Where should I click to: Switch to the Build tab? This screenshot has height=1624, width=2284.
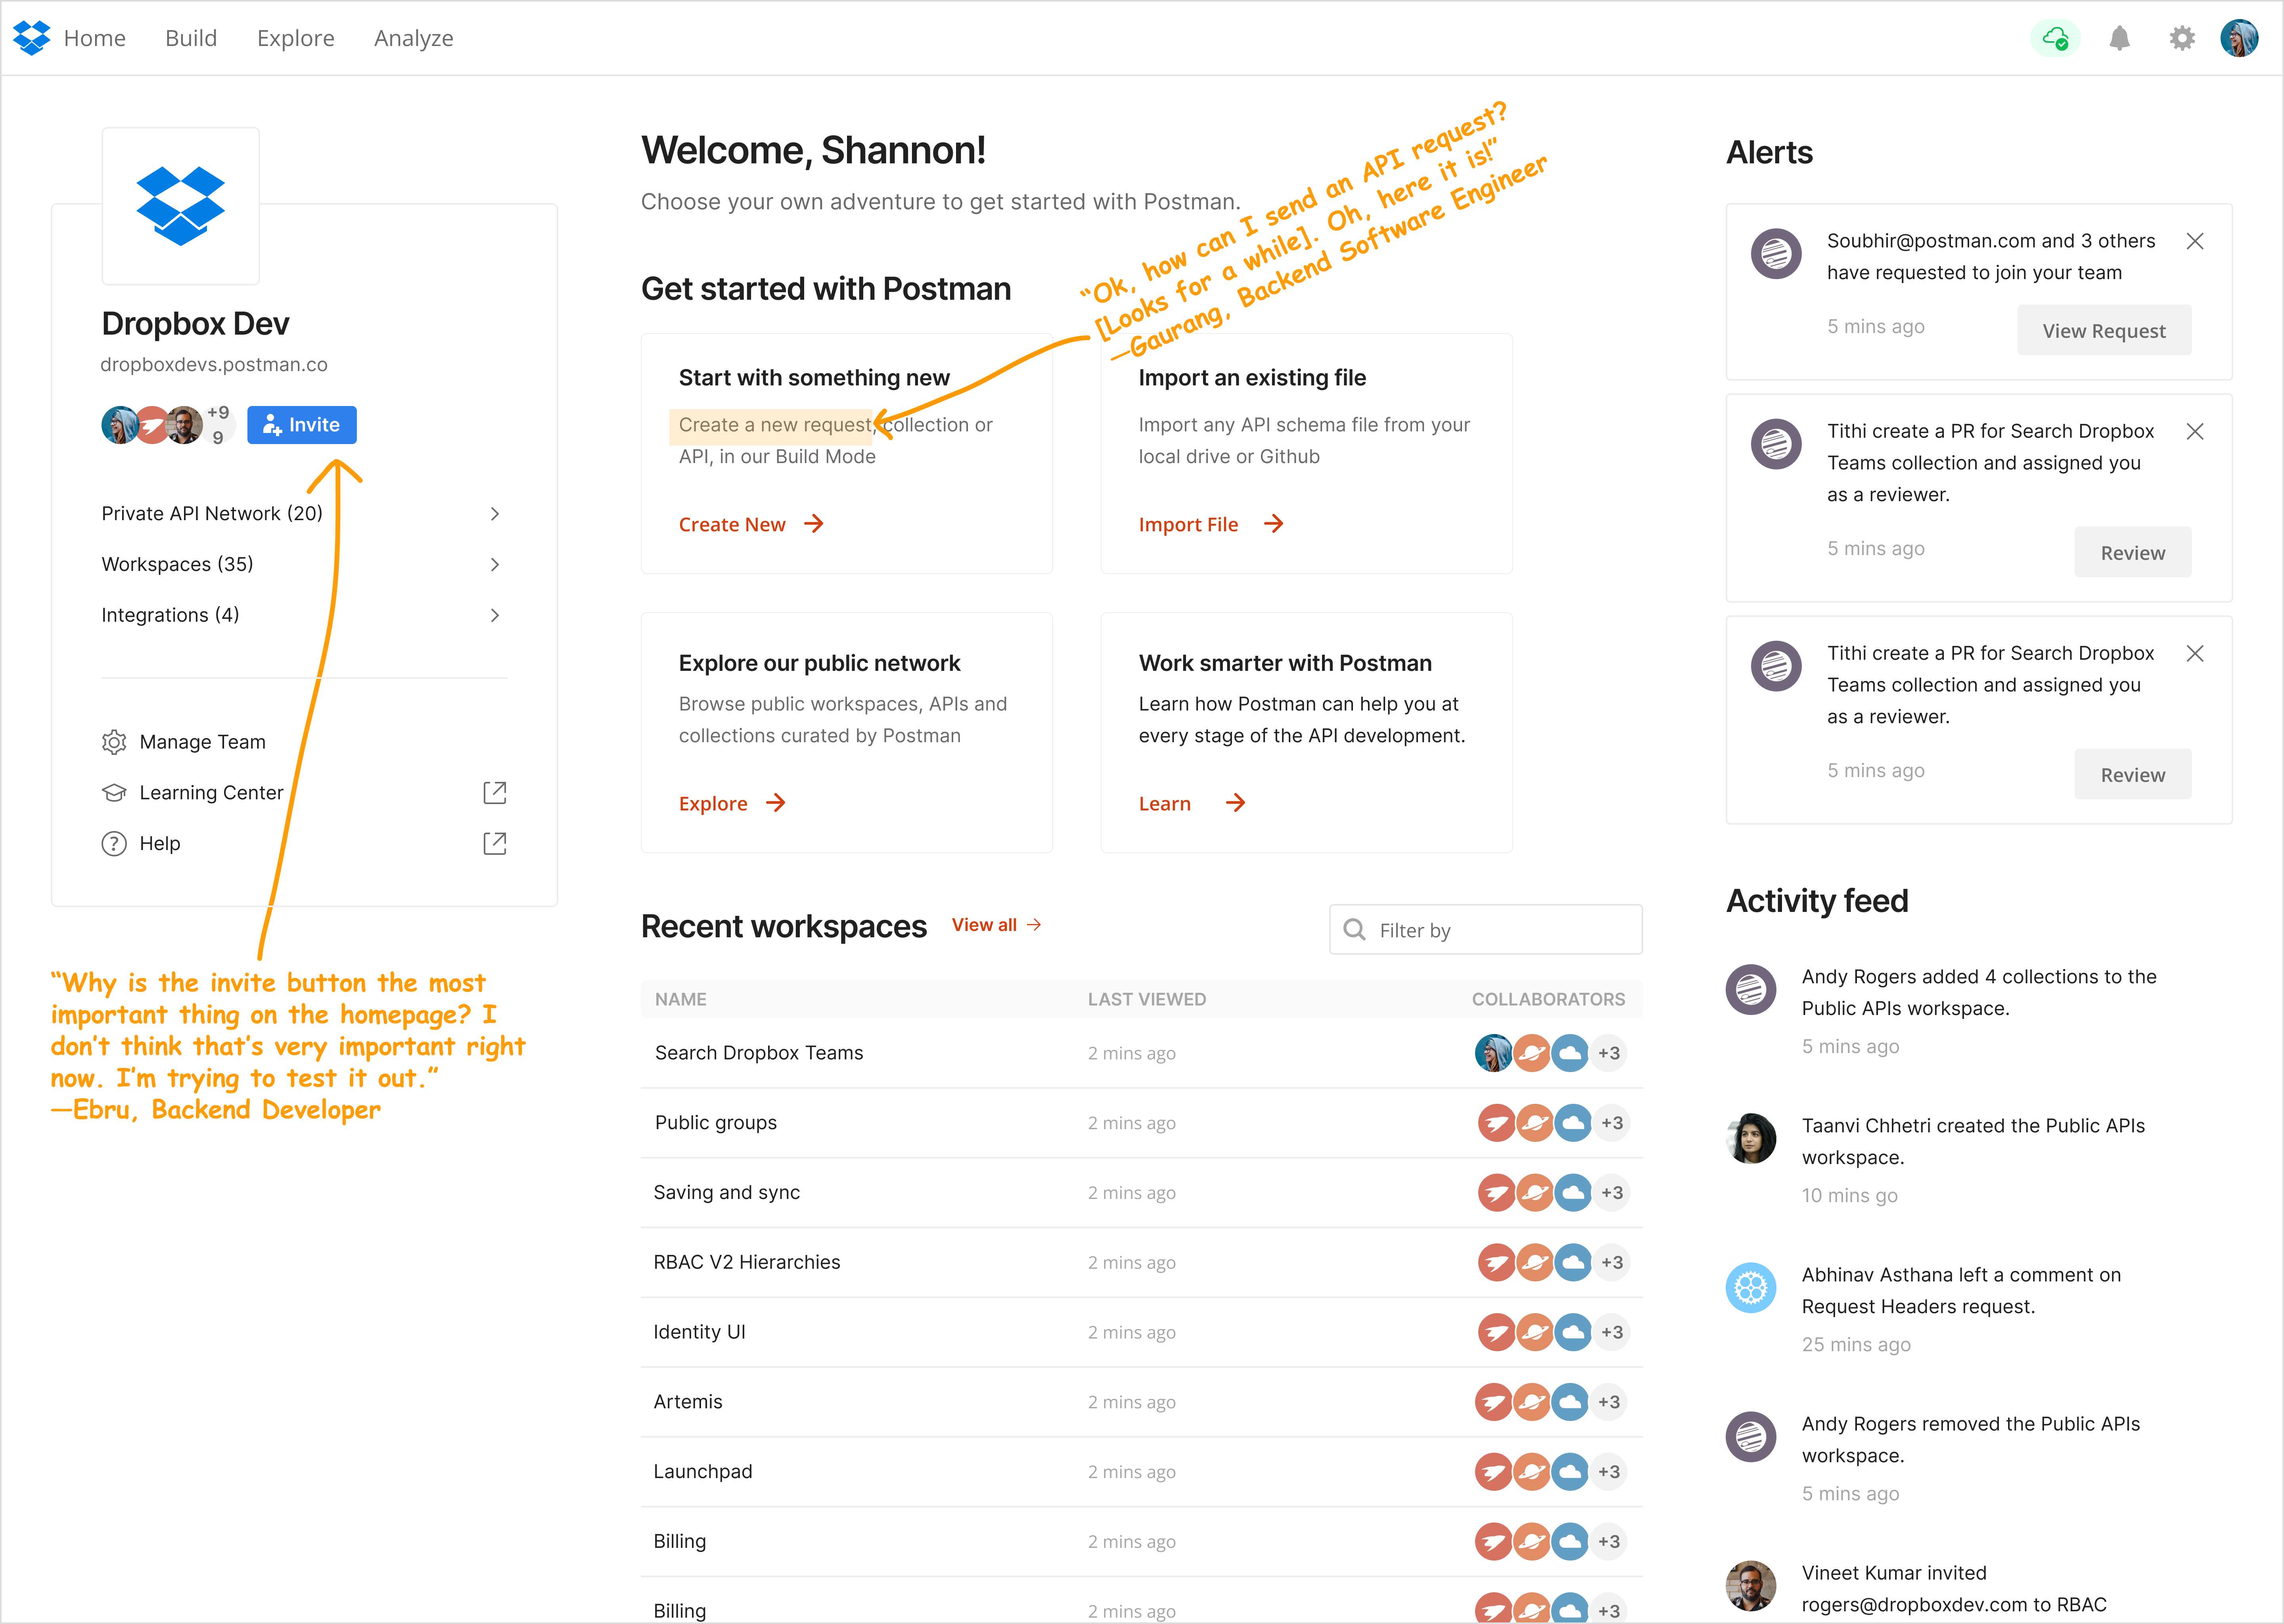[191, 38]
